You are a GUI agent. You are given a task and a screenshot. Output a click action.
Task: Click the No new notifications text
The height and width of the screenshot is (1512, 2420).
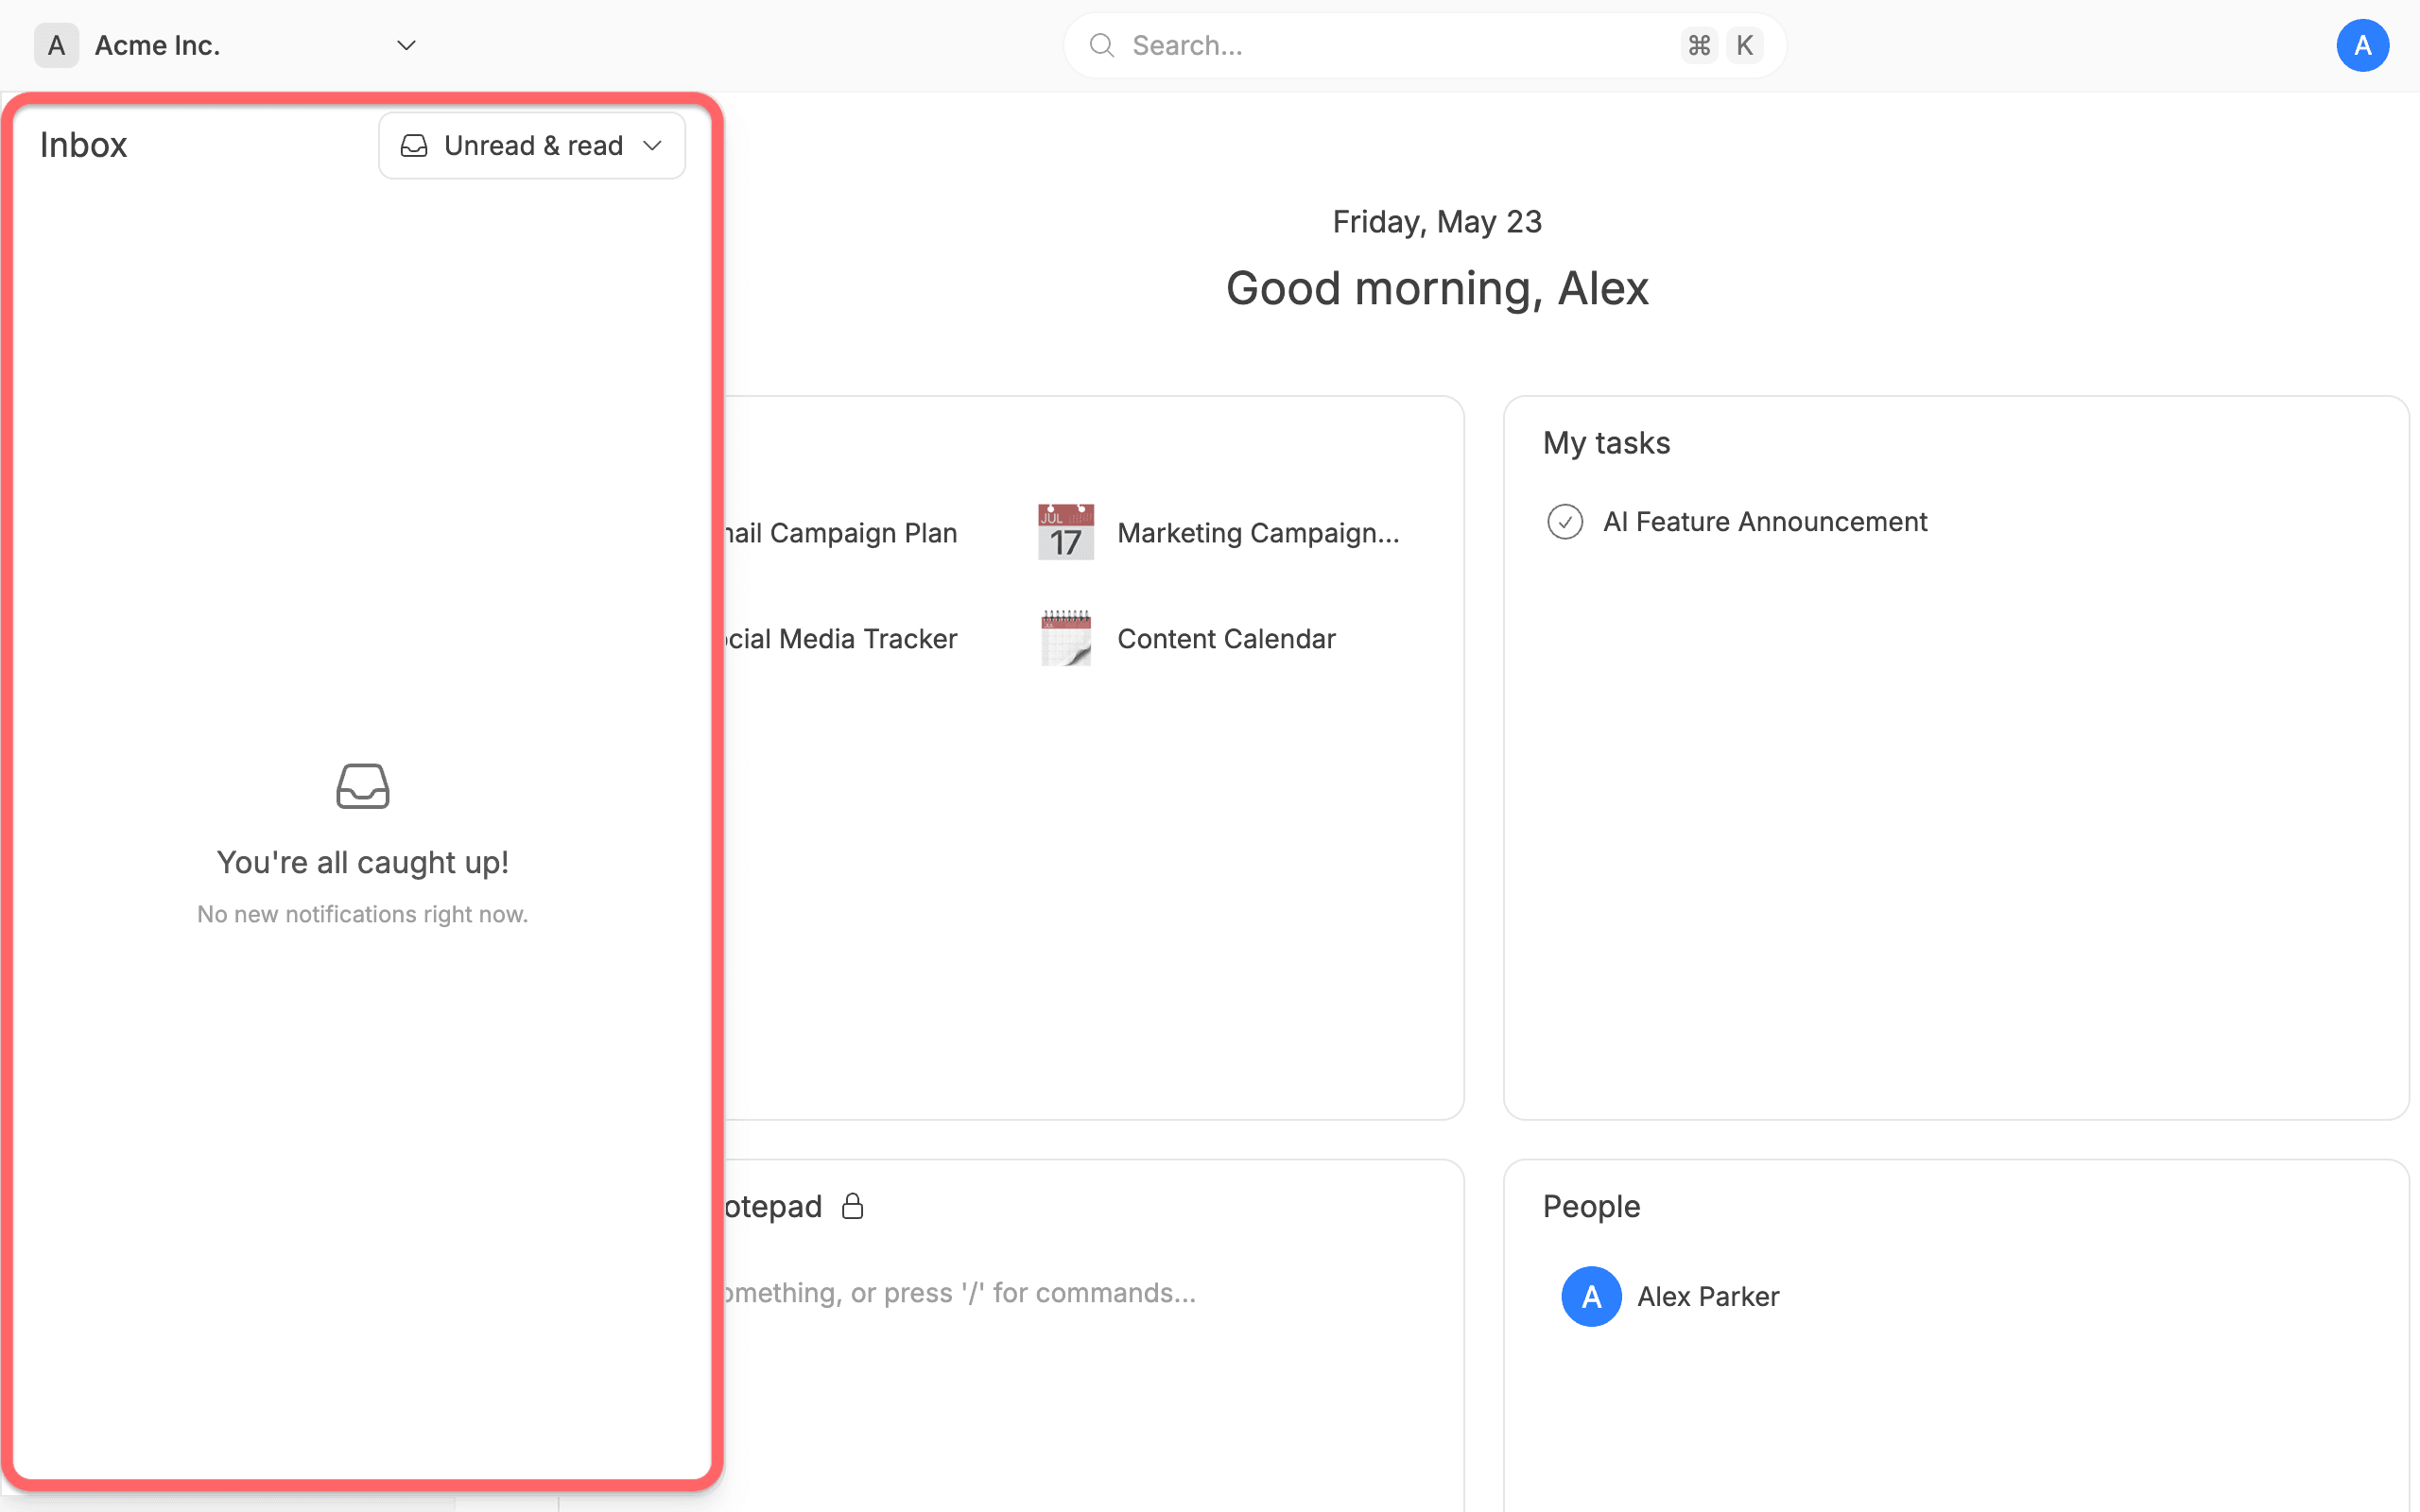point(363,915)
